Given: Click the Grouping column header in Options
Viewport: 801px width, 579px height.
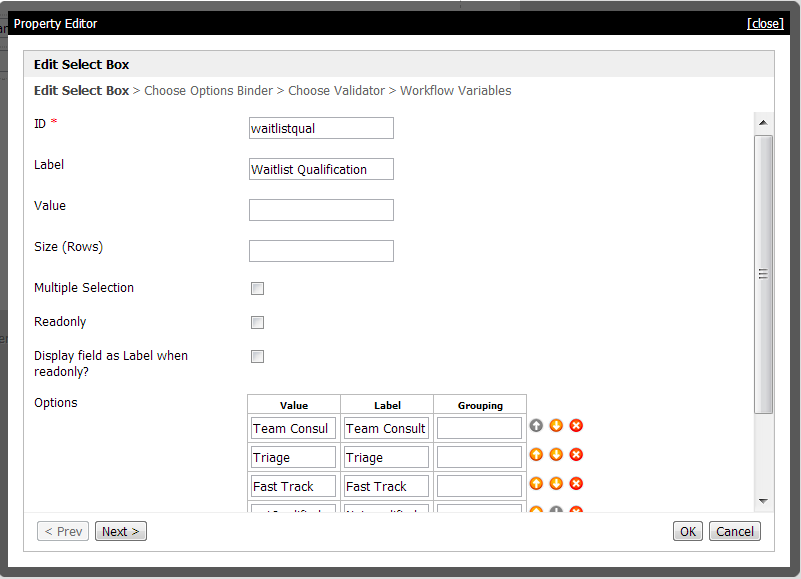Looking at the screenshot, I should click(x=480, y=405).
